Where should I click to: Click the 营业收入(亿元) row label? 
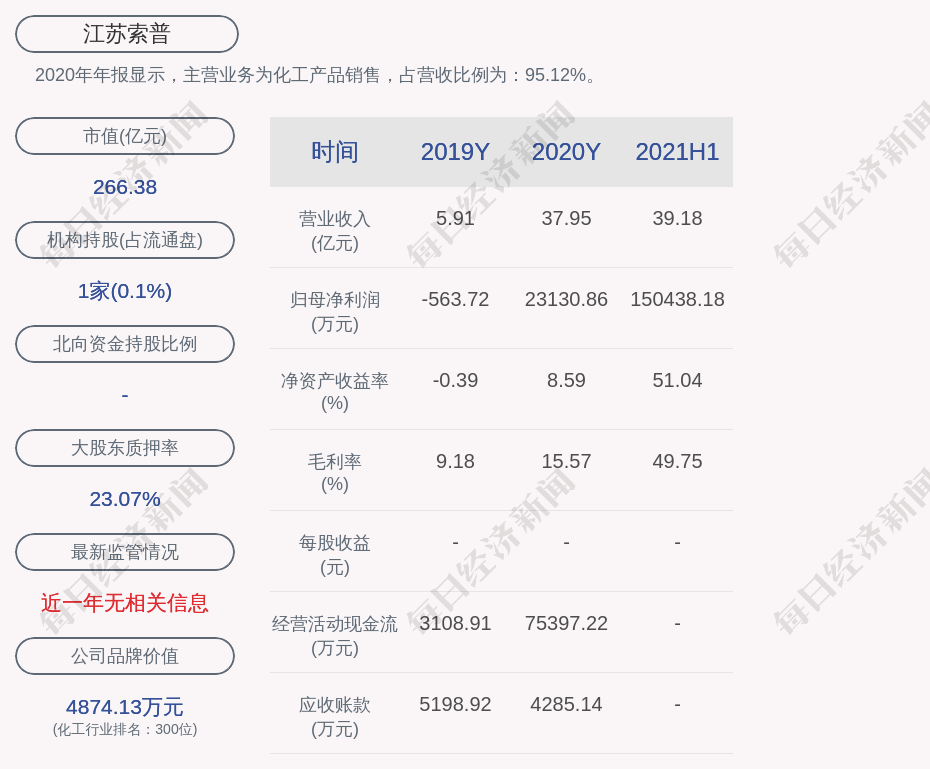click(x=335, y=231)
